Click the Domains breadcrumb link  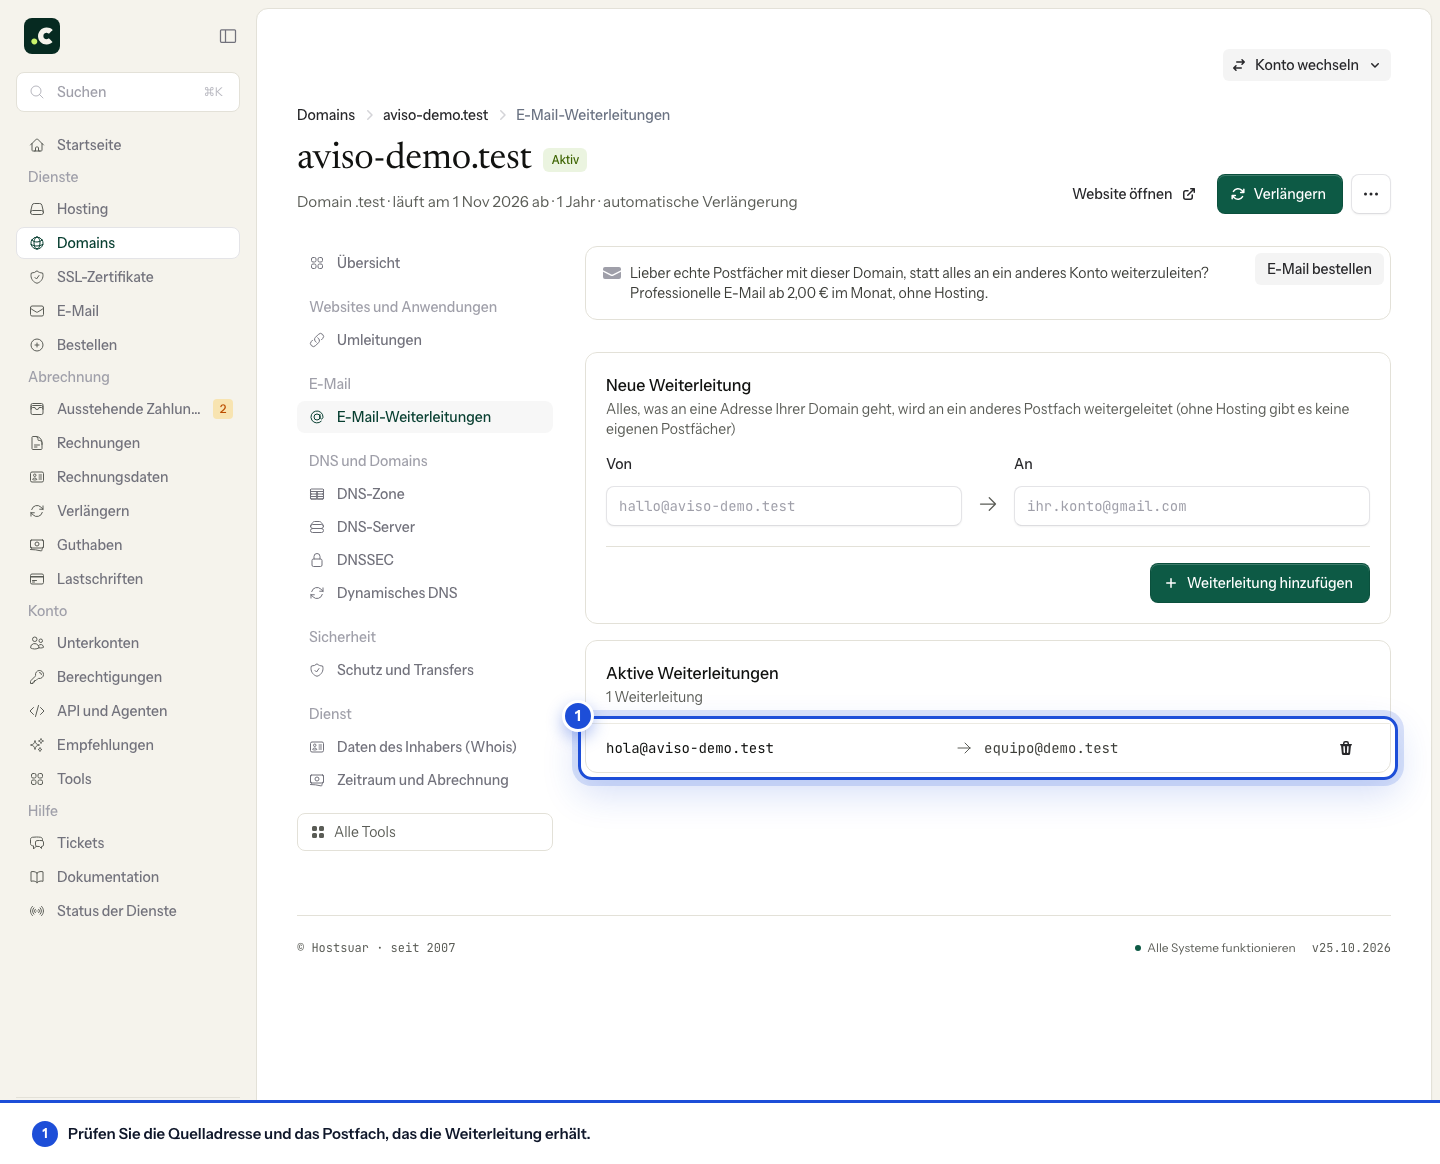click(326, 115)
